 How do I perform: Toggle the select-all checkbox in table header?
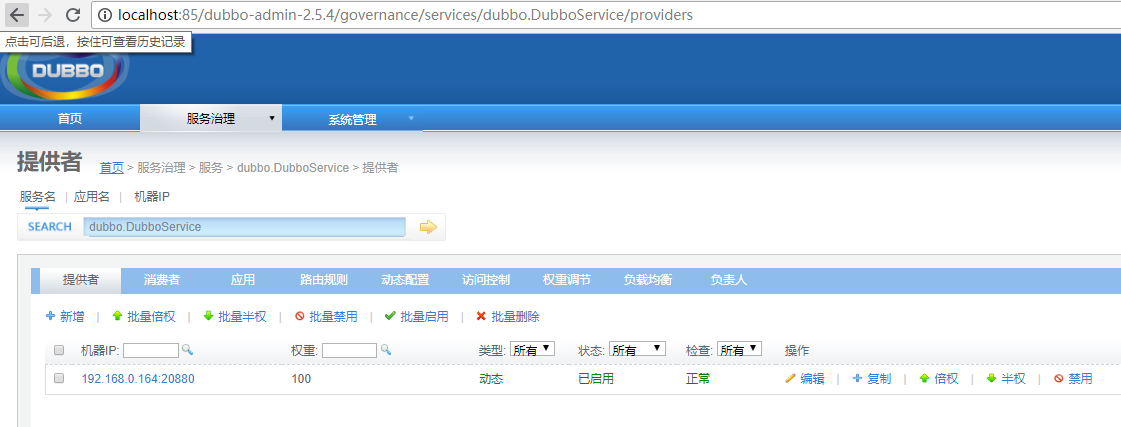[x=59, y=350]
